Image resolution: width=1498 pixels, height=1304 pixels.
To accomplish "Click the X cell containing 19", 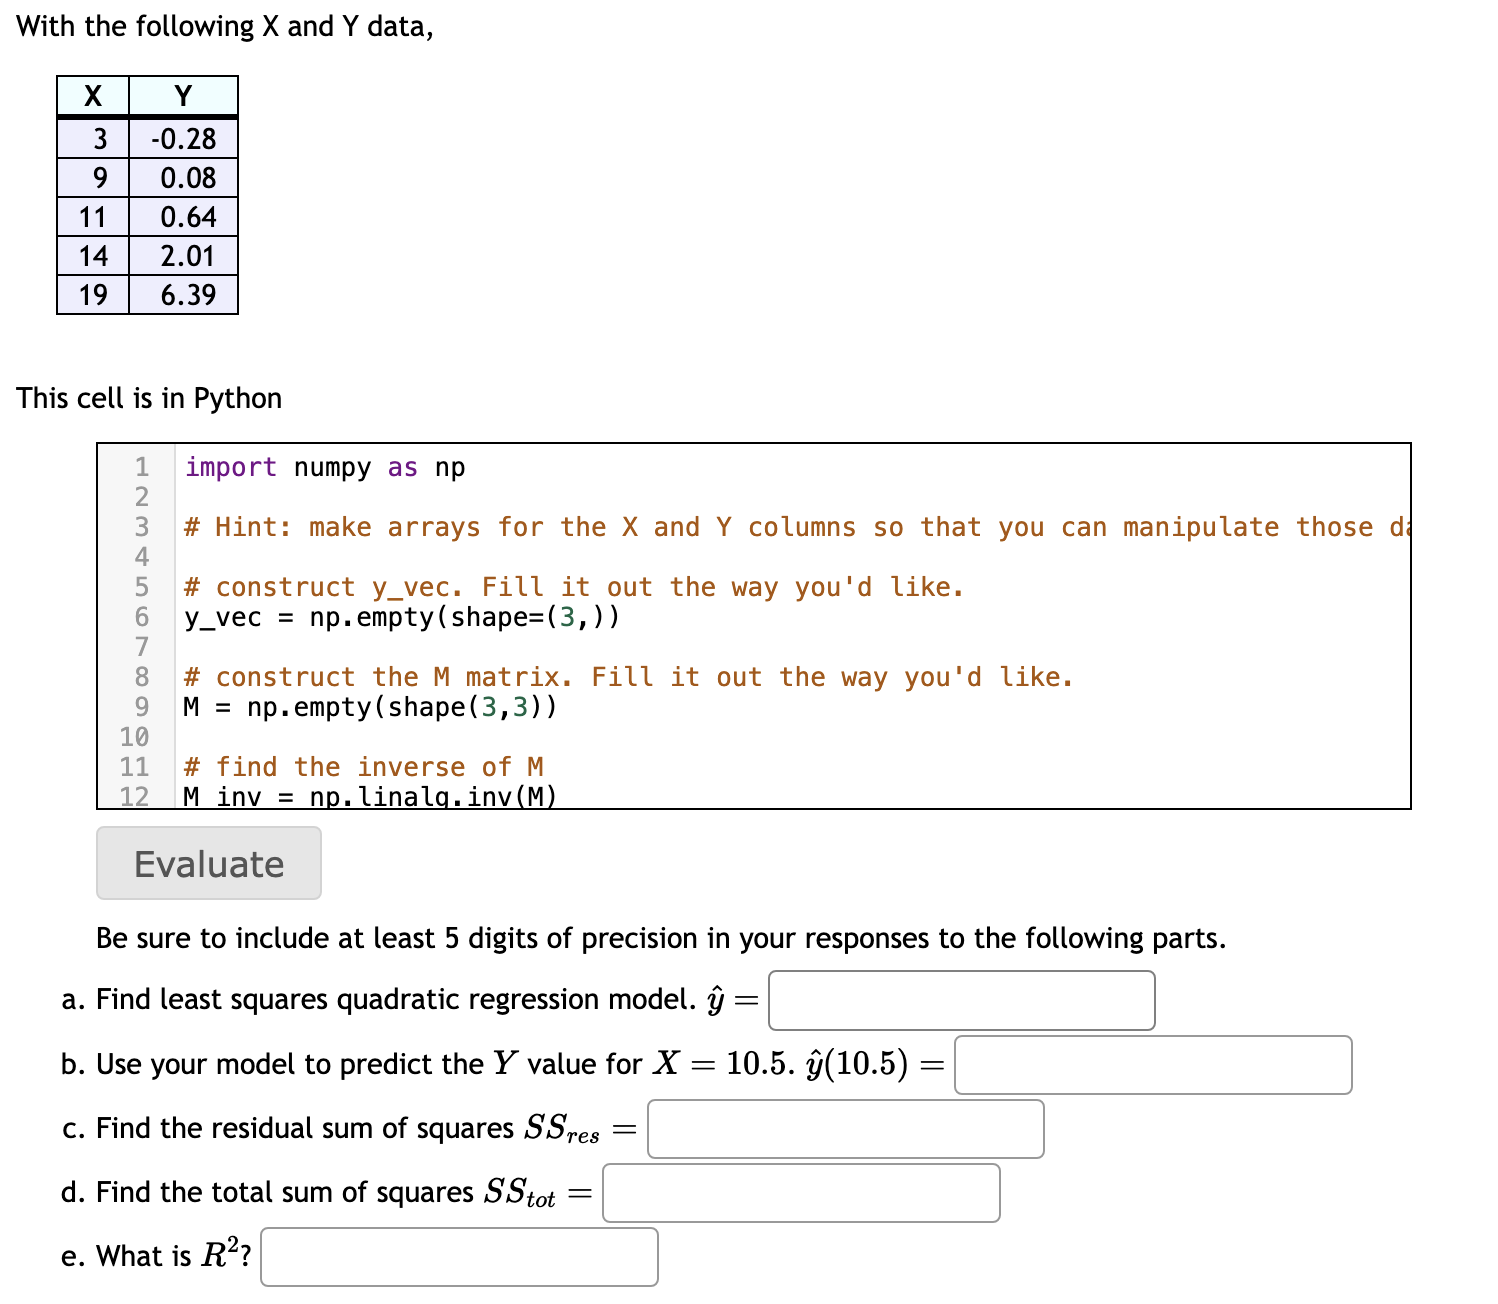I will pos(93,295).
